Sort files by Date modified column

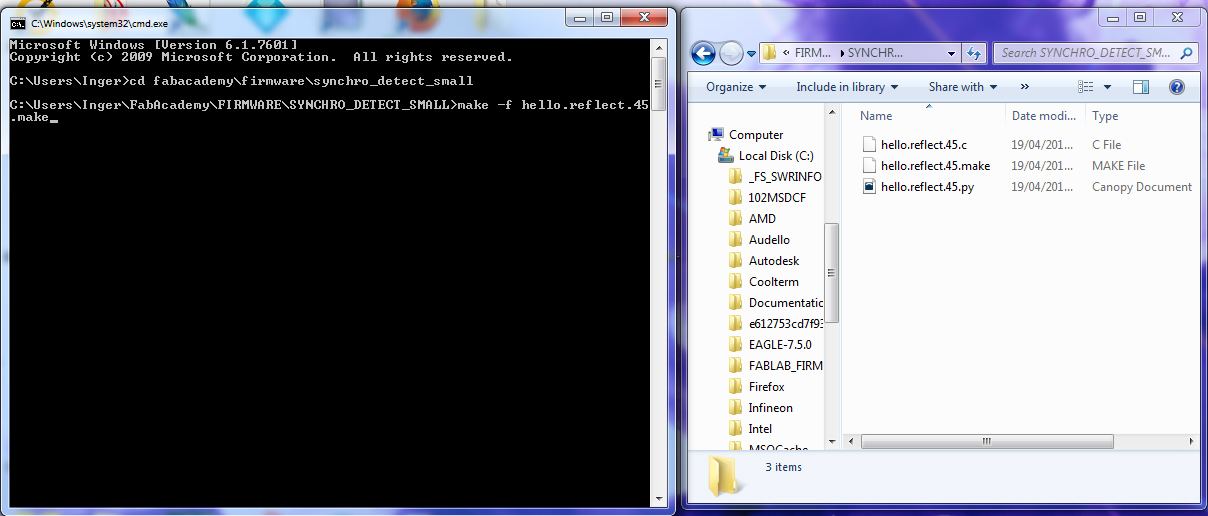point(1043,116)
